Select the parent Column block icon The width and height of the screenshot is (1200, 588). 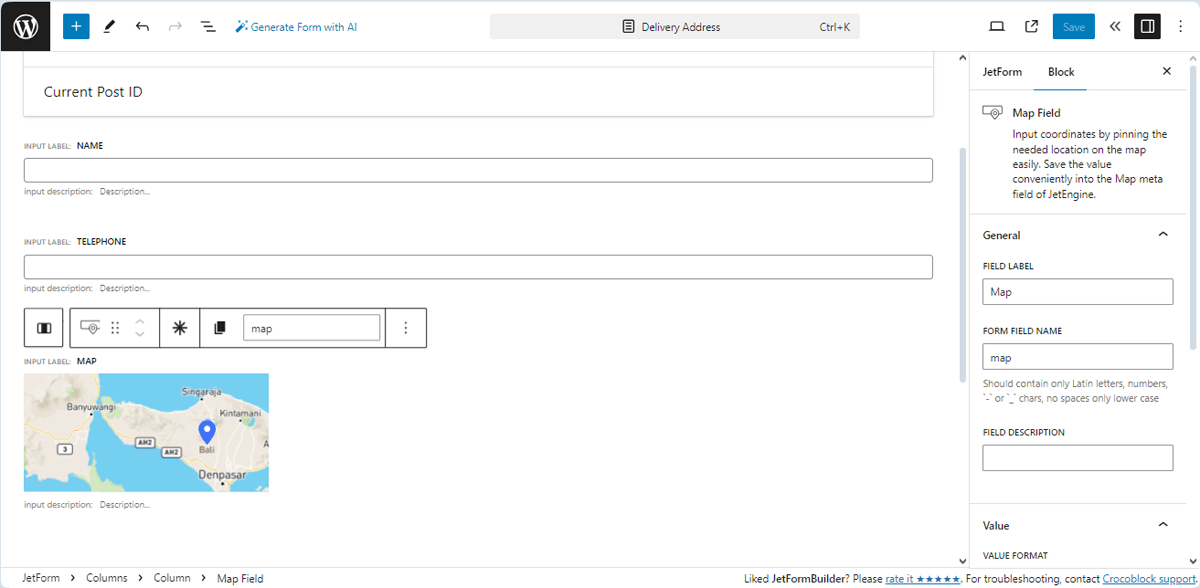(x=43, y=327)
